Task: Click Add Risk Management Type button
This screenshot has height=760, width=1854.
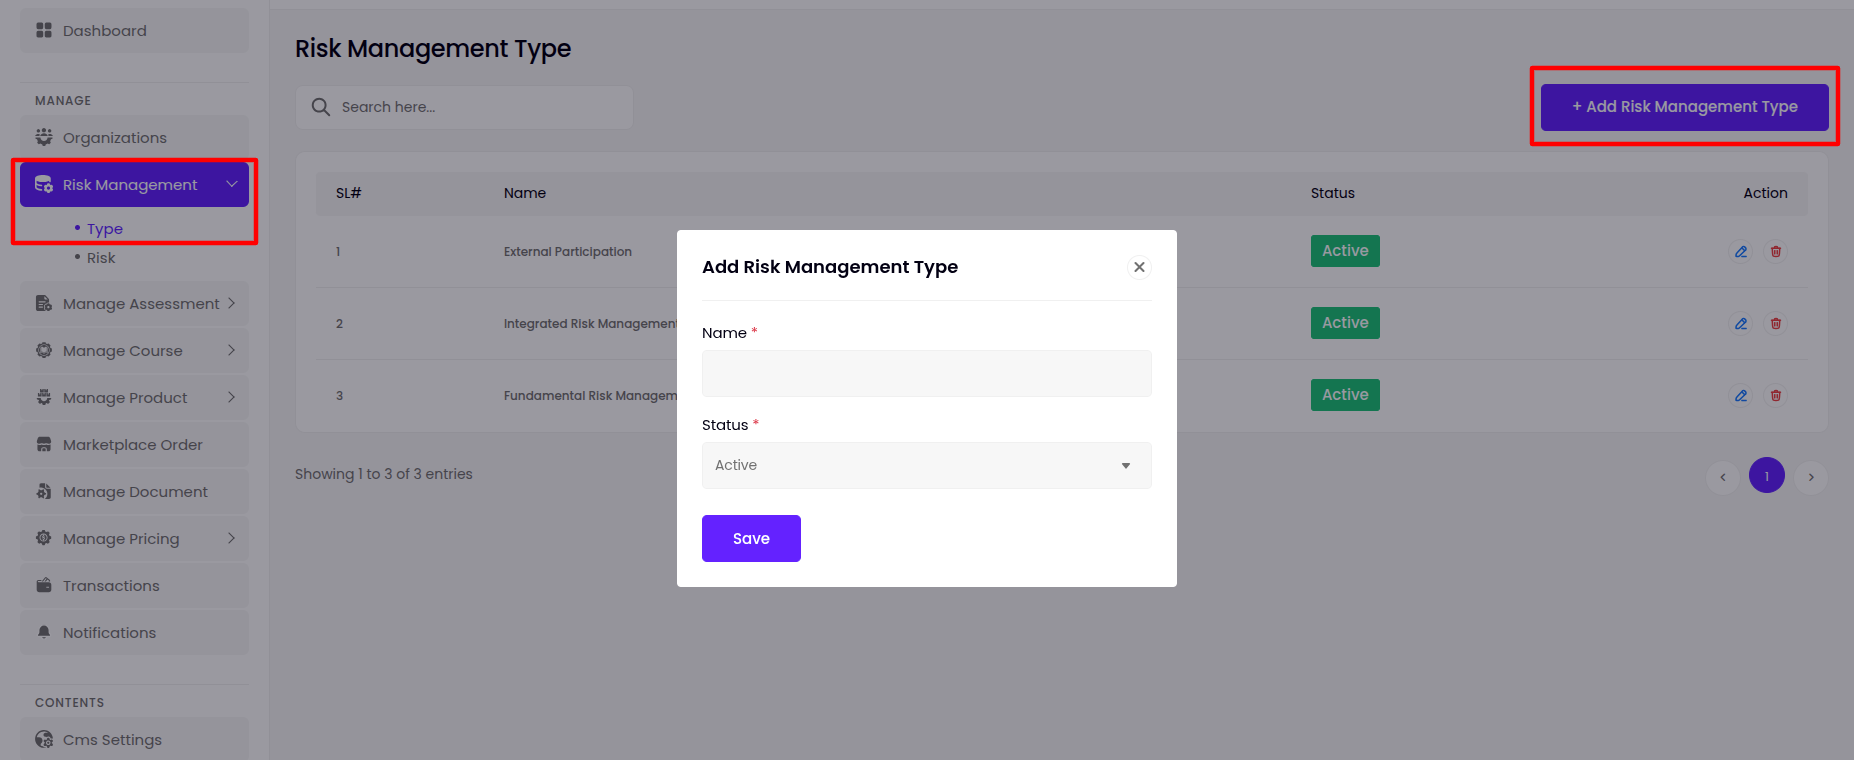Action: 1684,107
